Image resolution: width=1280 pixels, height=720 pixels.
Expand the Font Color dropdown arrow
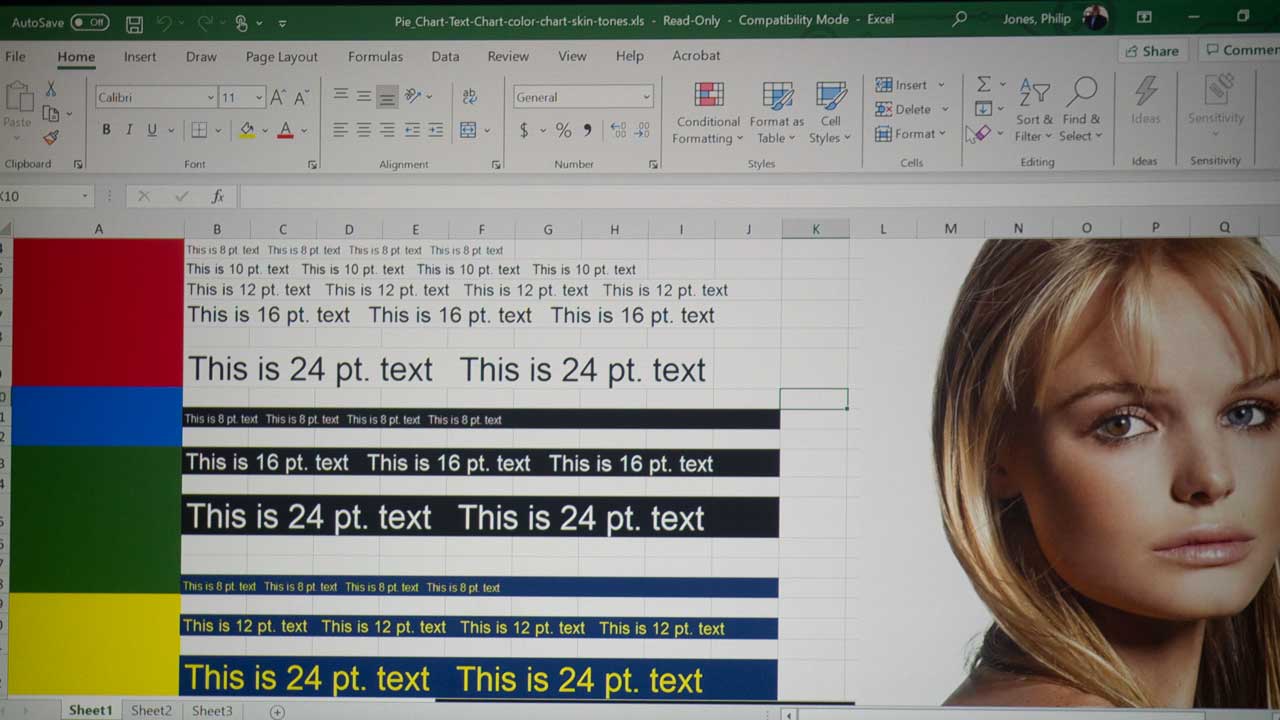304,131
